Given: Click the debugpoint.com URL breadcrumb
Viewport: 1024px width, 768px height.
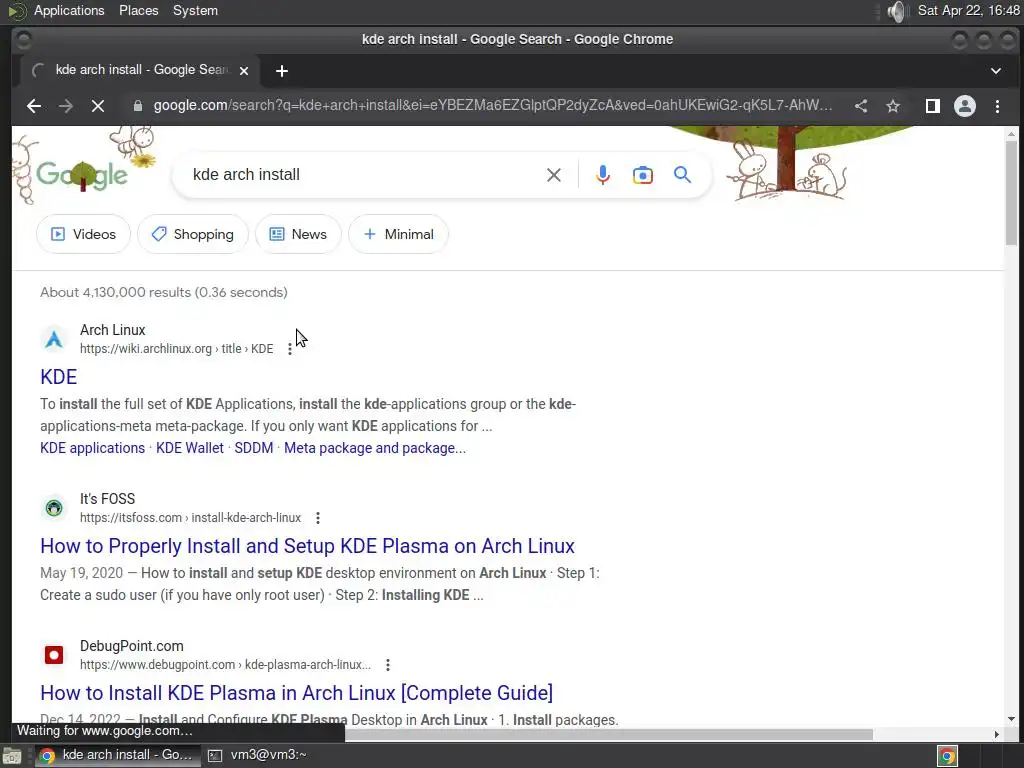Looking at the screenshot, I should pos(225,665).
